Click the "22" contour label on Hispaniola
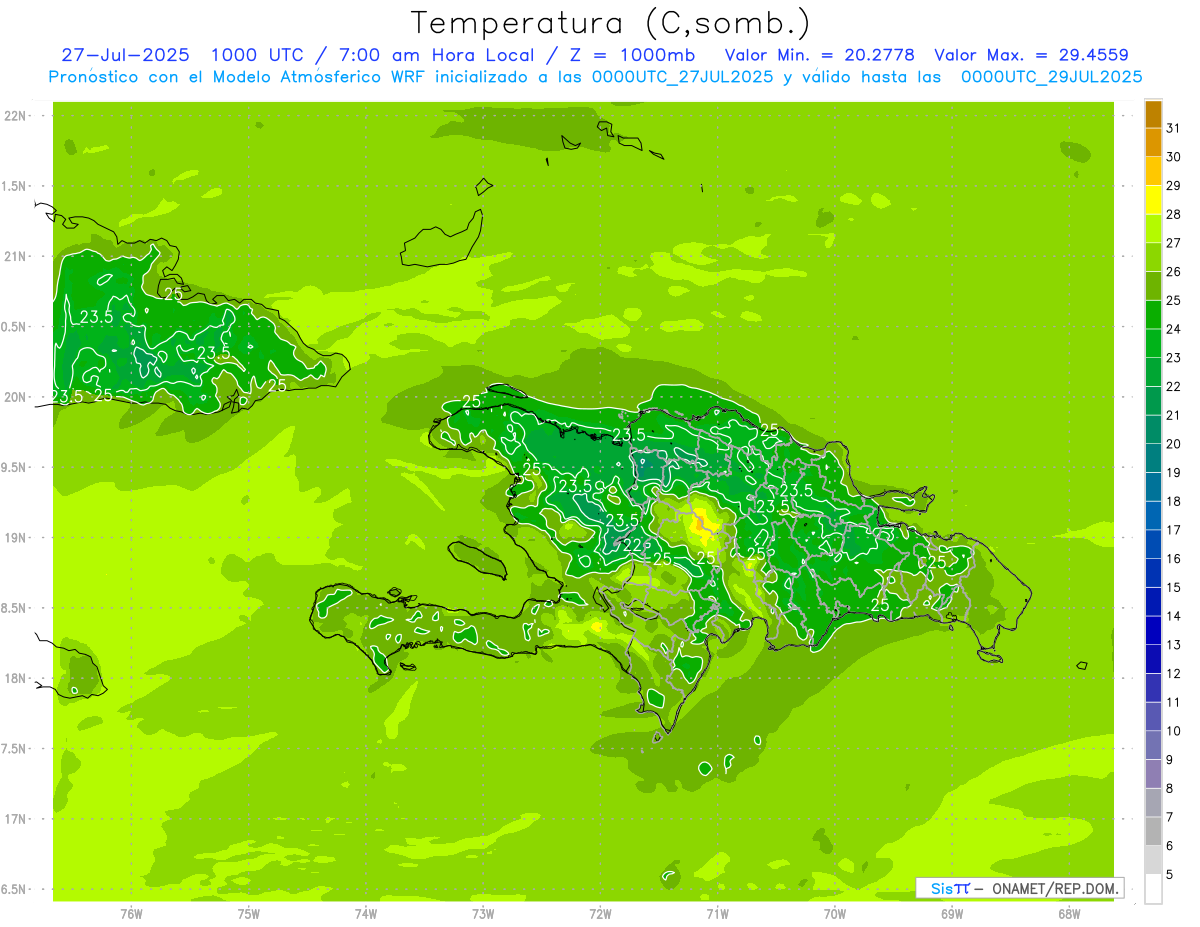 pyautogui.click(x=631, y=544)
